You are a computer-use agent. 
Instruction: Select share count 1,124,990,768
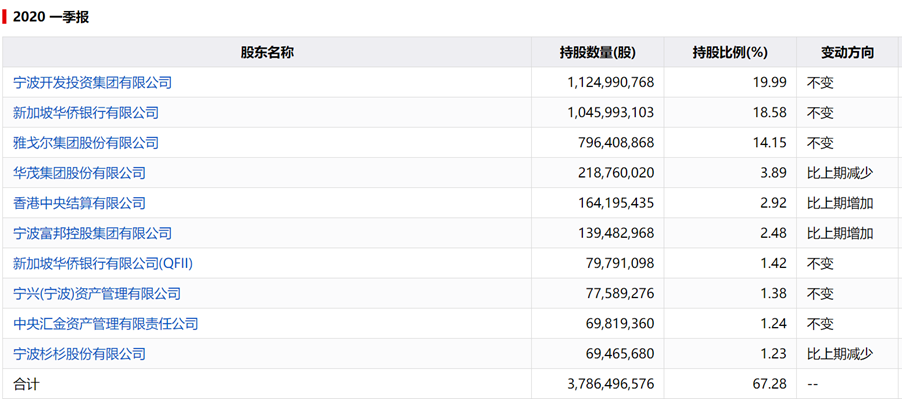tap(610, 83)
